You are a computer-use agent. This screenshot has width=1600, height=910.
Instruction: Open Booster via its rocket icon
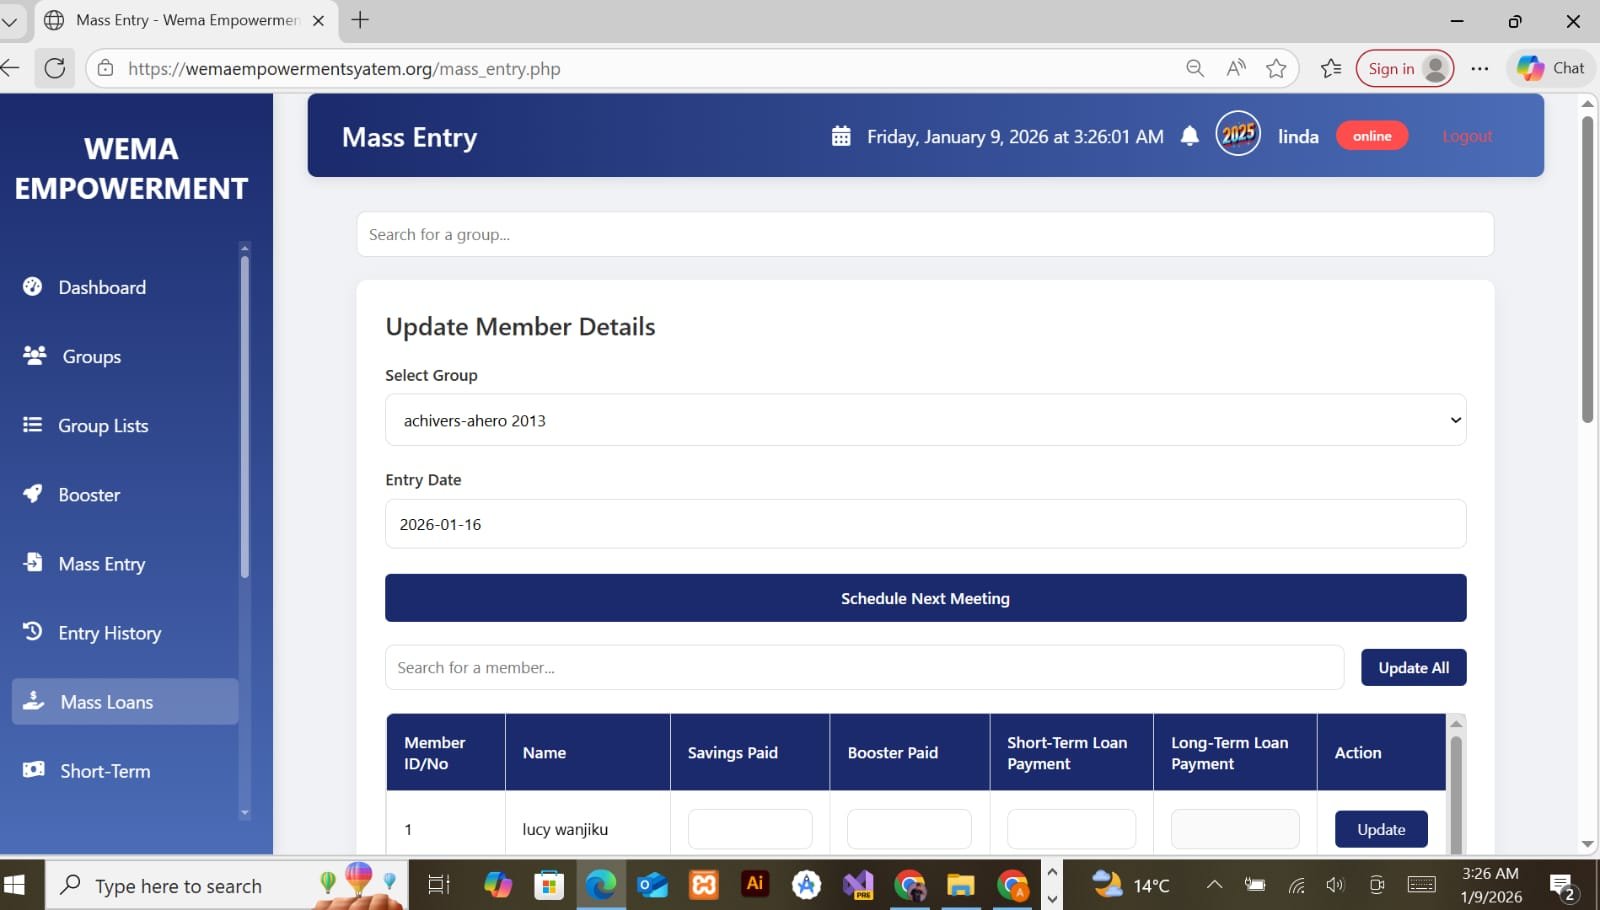coord(33,494)
